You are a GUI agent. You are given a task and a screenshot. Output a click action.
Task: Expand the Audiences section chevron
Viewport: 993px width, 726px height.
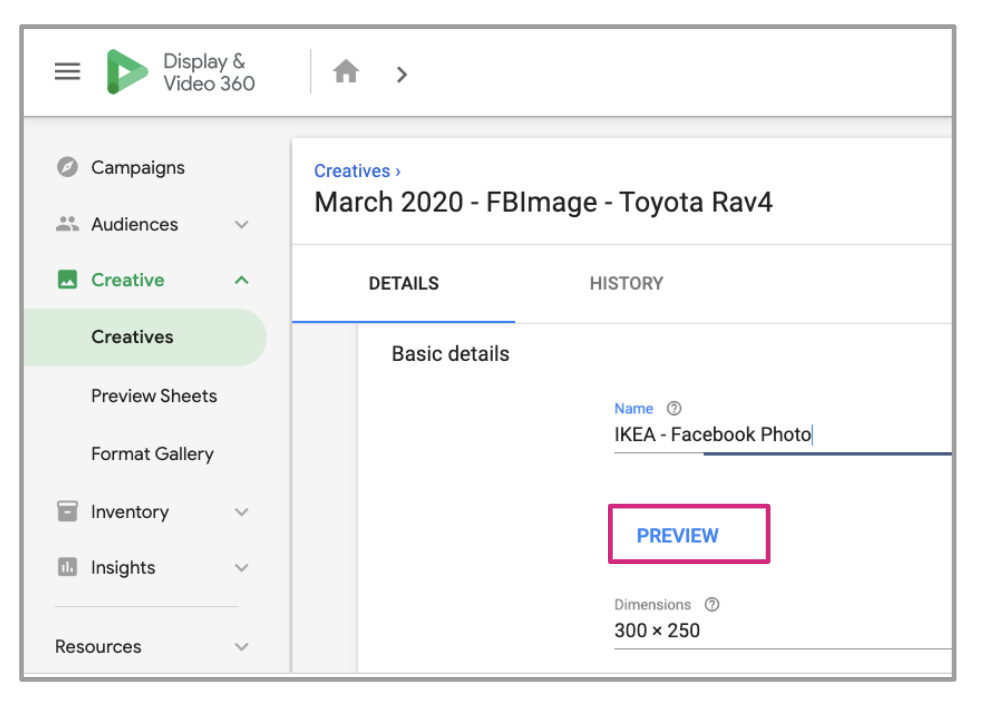(x=241, y=225)
